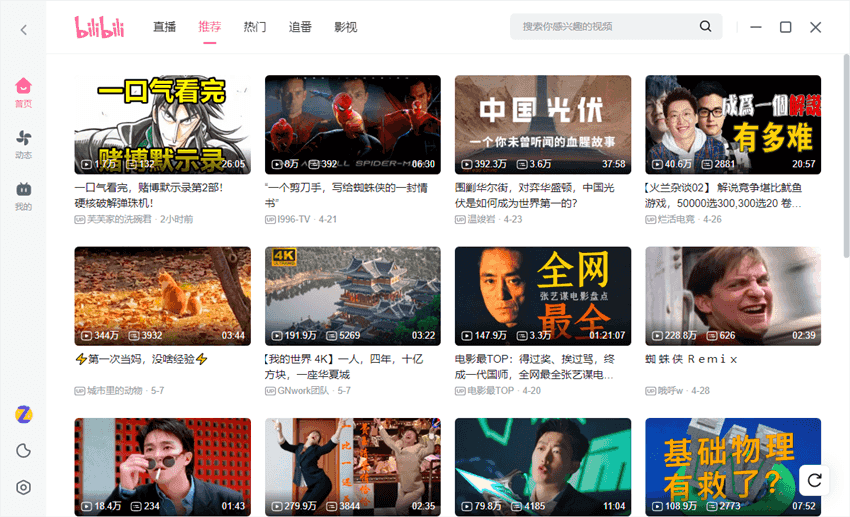Image resolution: width=850 pixels, height=517 pixels.
Task: Open the 蜘蛛侠 Remix video thumbnail
Action: pos(733,296)
